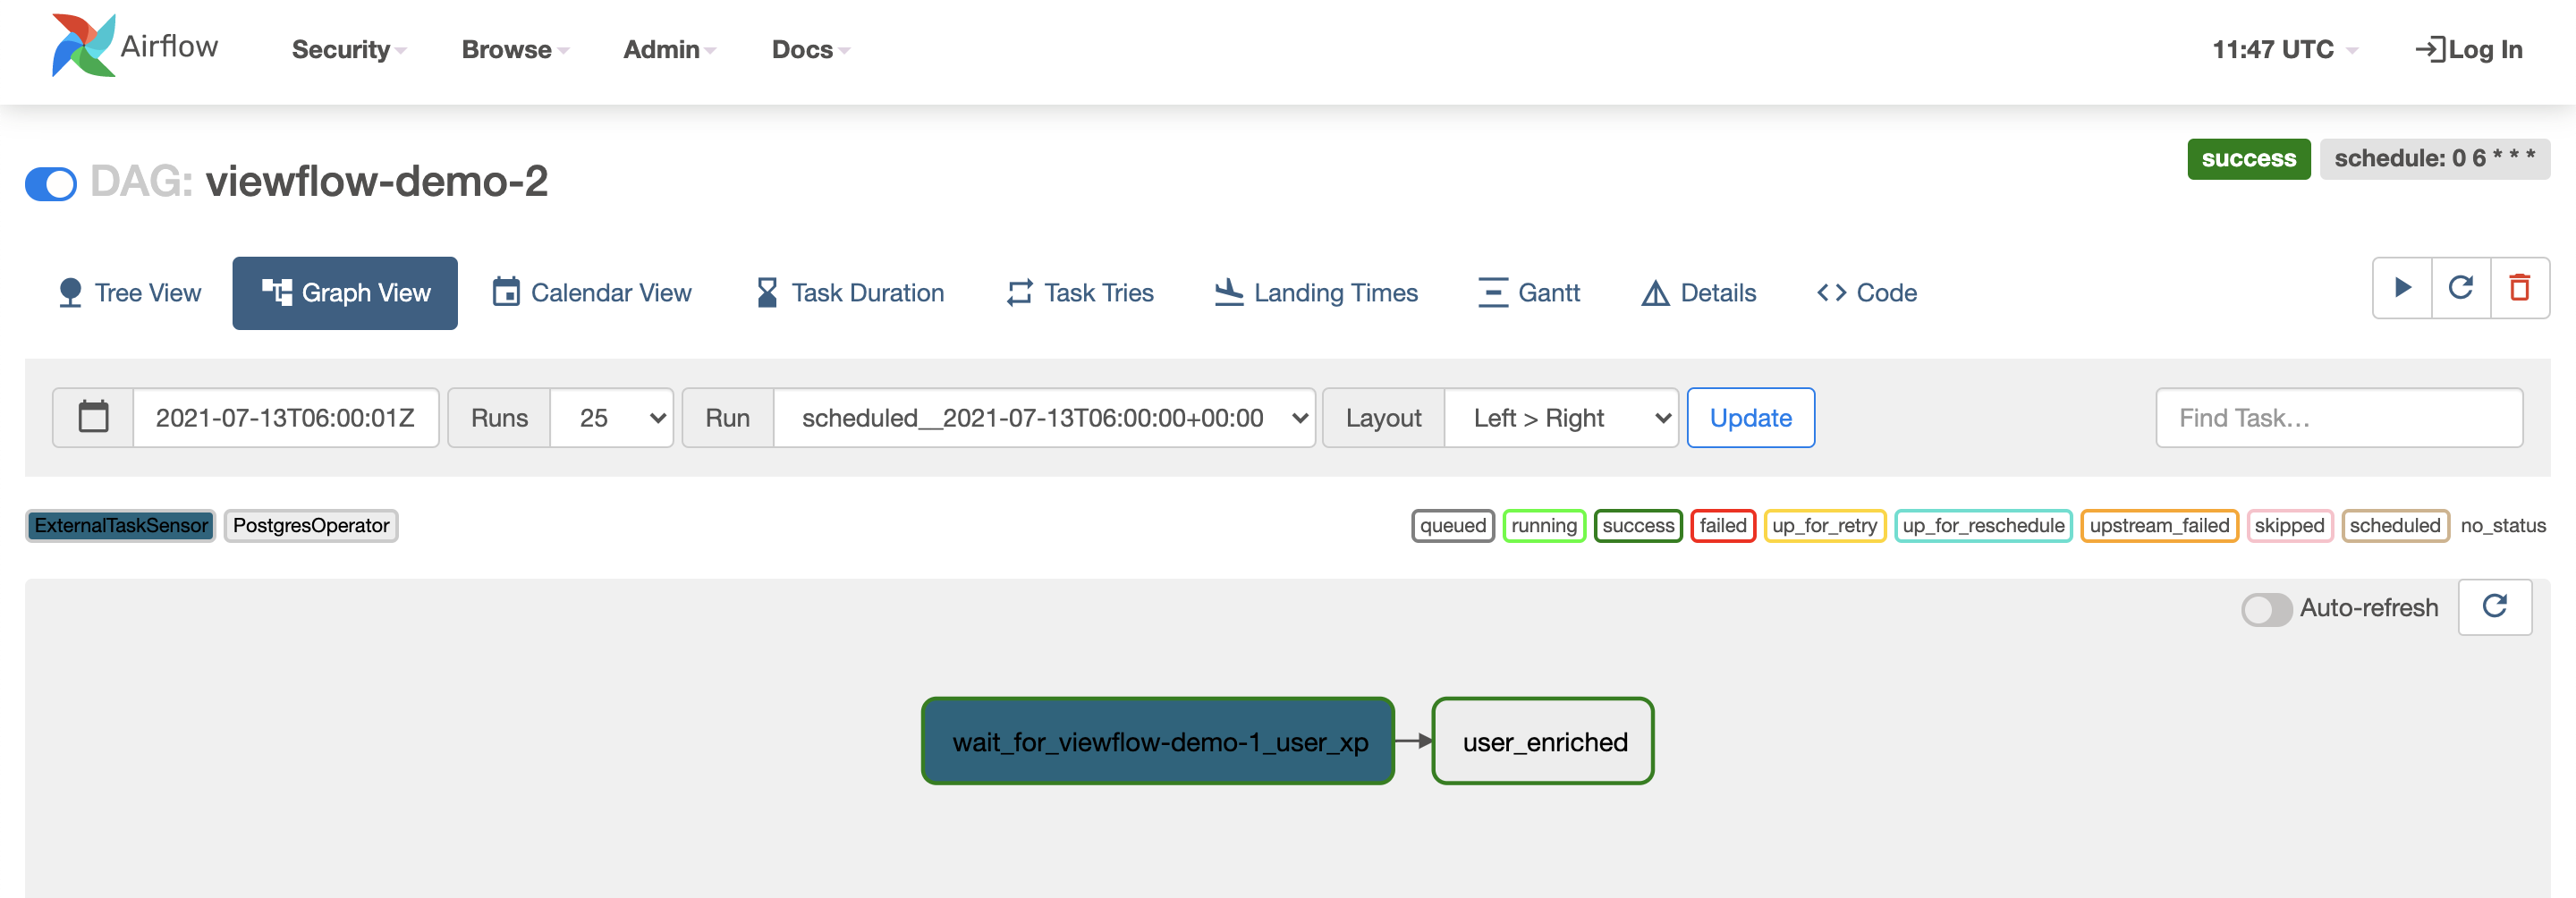This screenshot has height=898, width=2576.
Task: Click the up_for_reschedule state legend
Action: 1982,525
